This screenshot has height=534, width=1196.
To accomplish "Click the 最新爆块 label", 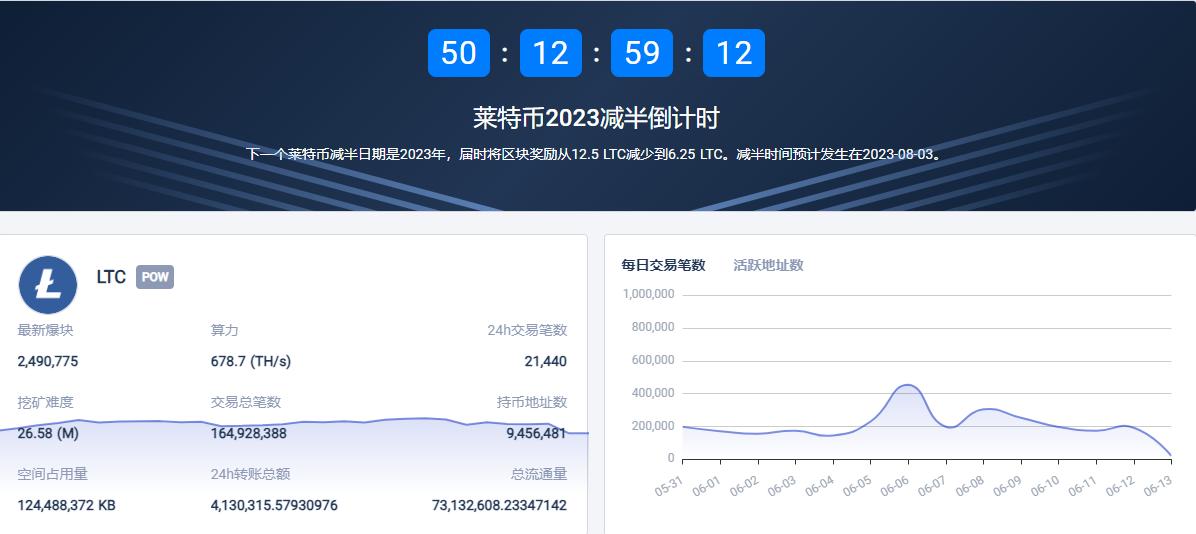I will coord(46,330).
